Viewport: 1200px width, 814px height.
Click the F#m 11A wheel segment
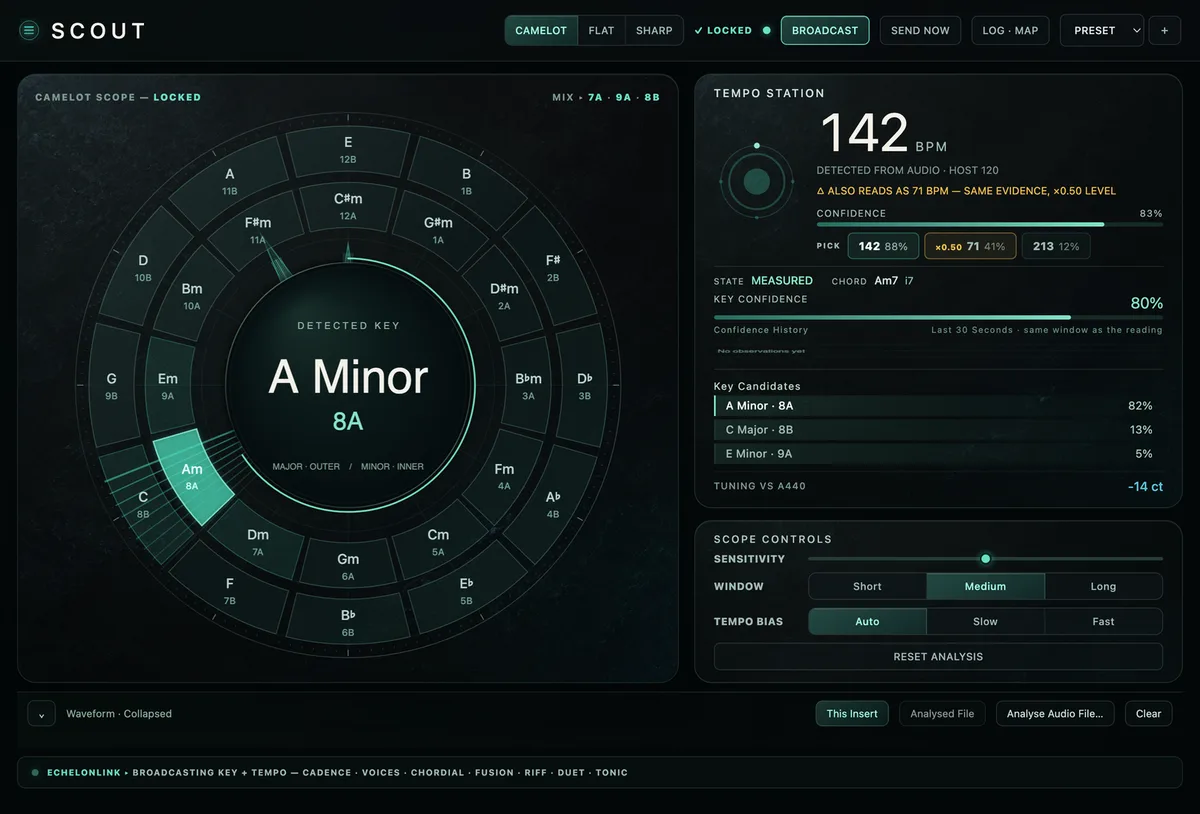tap(258, 230)
